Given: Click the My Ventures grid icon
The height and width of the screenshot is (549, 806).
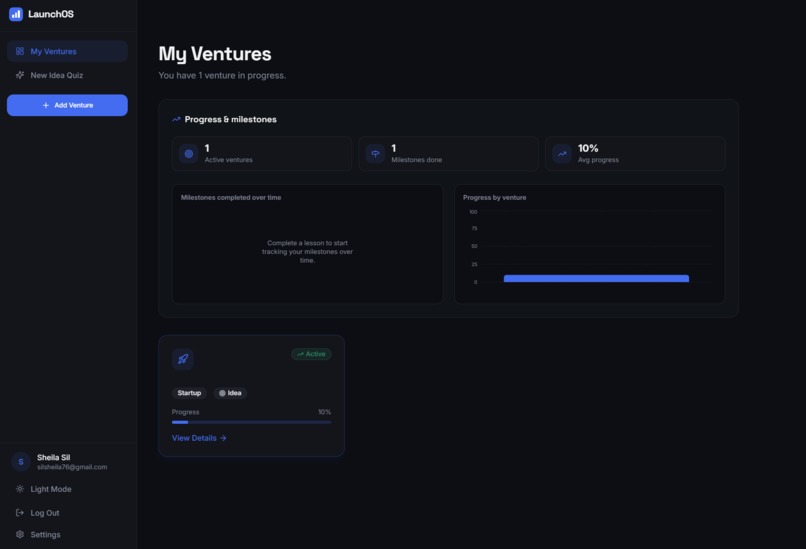Looking at the screenshot, I should [x=20, y=51].
